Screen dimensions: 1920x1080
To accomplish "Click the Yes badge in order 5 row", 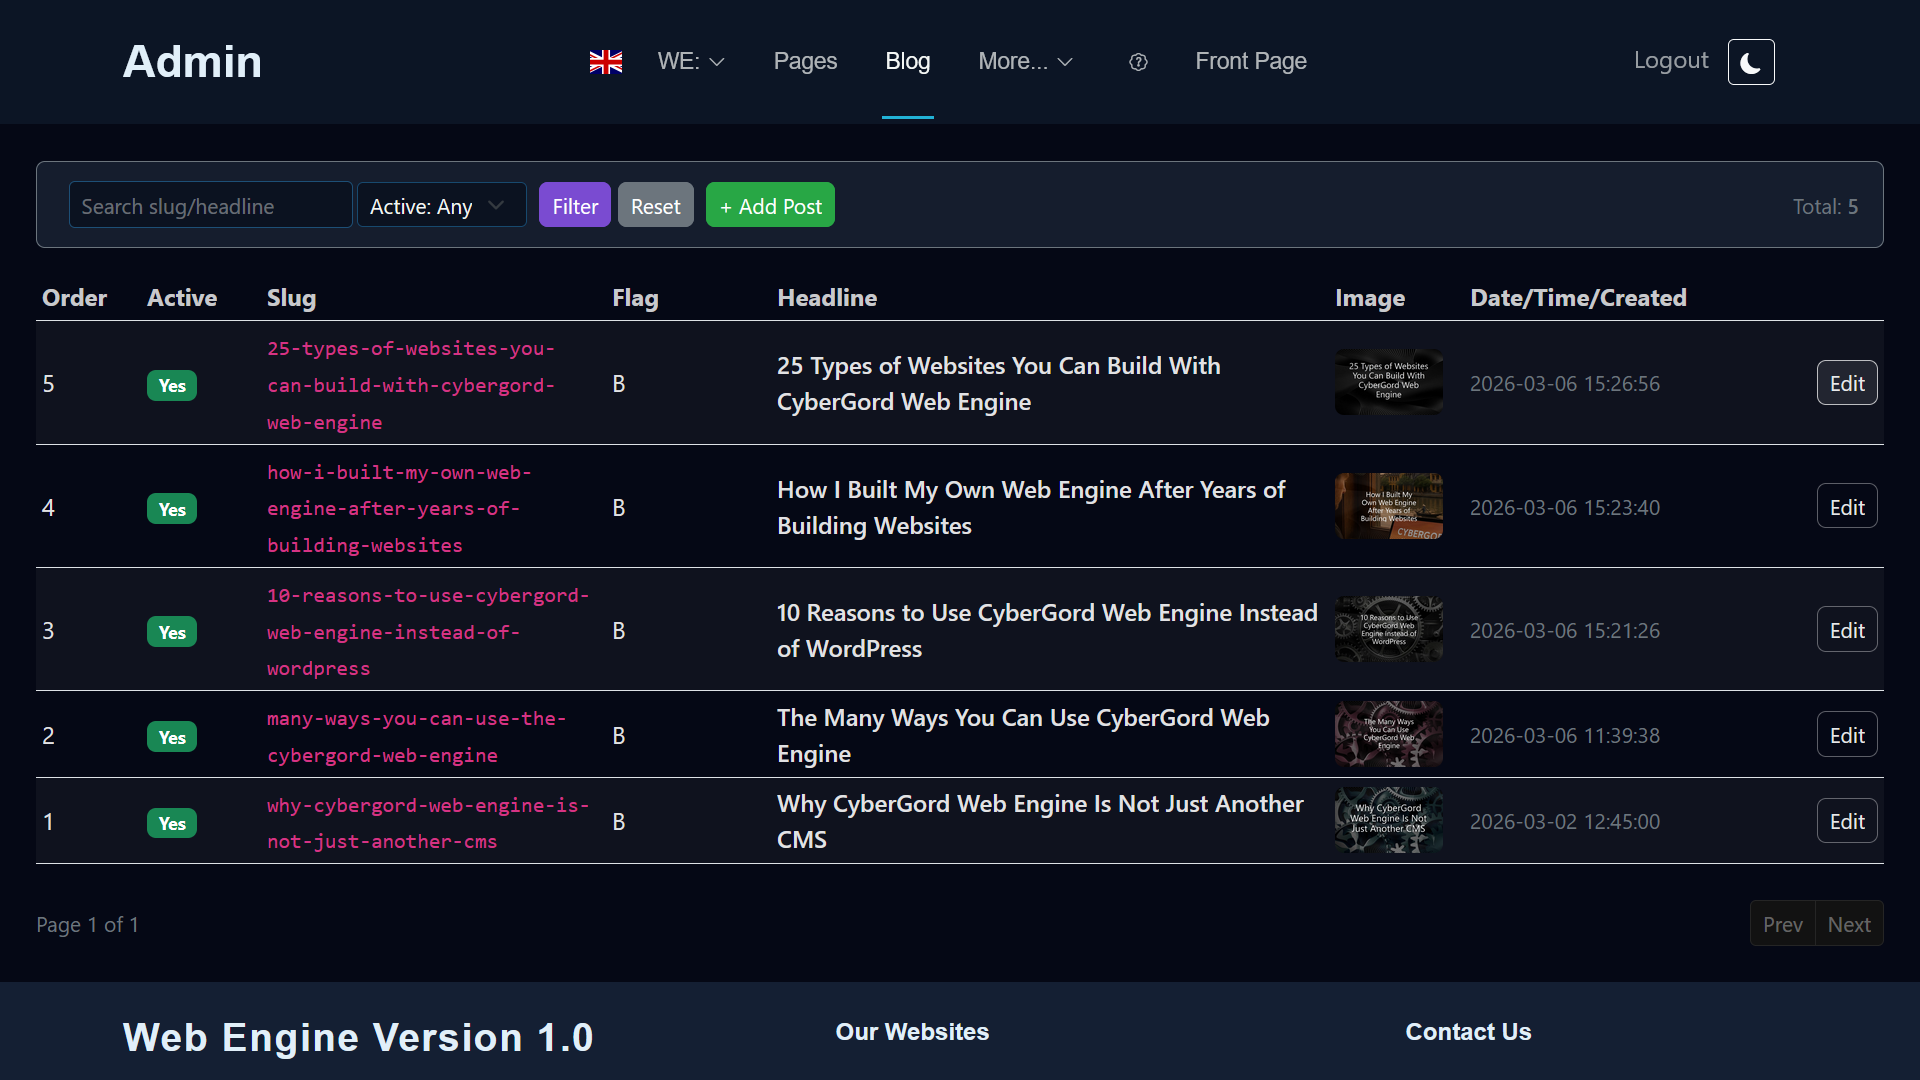I will pos(172,385).
